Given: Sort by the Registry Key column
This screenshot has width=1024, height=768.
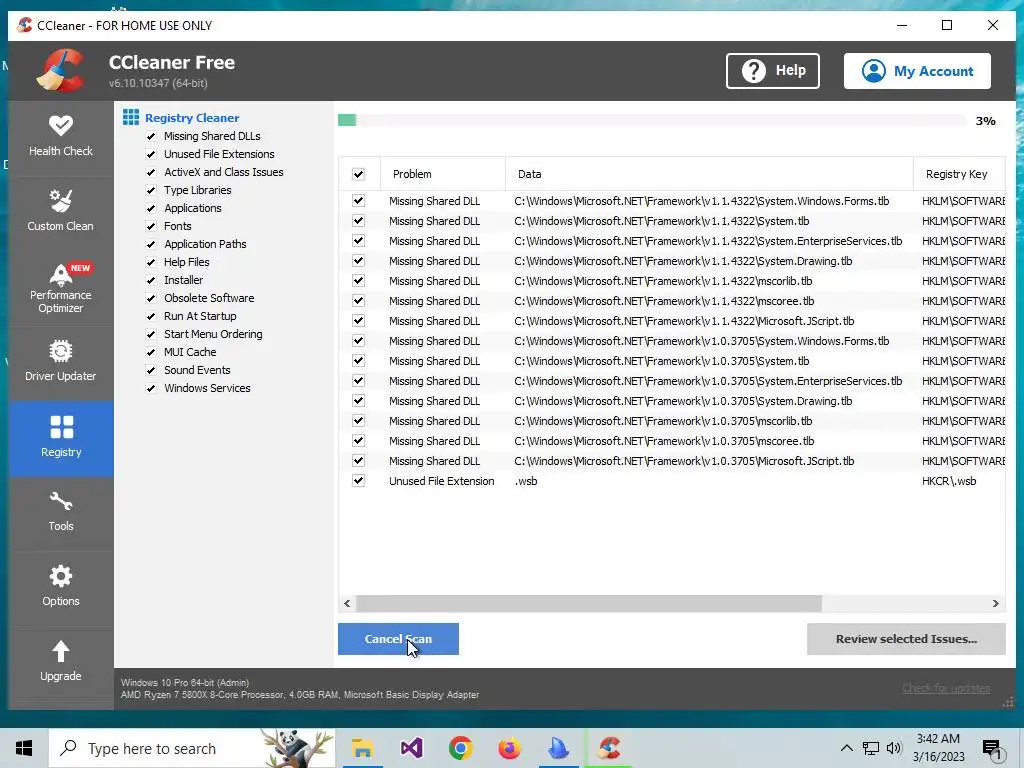Looking at the screenshot, I should click(x=959, y=174).
